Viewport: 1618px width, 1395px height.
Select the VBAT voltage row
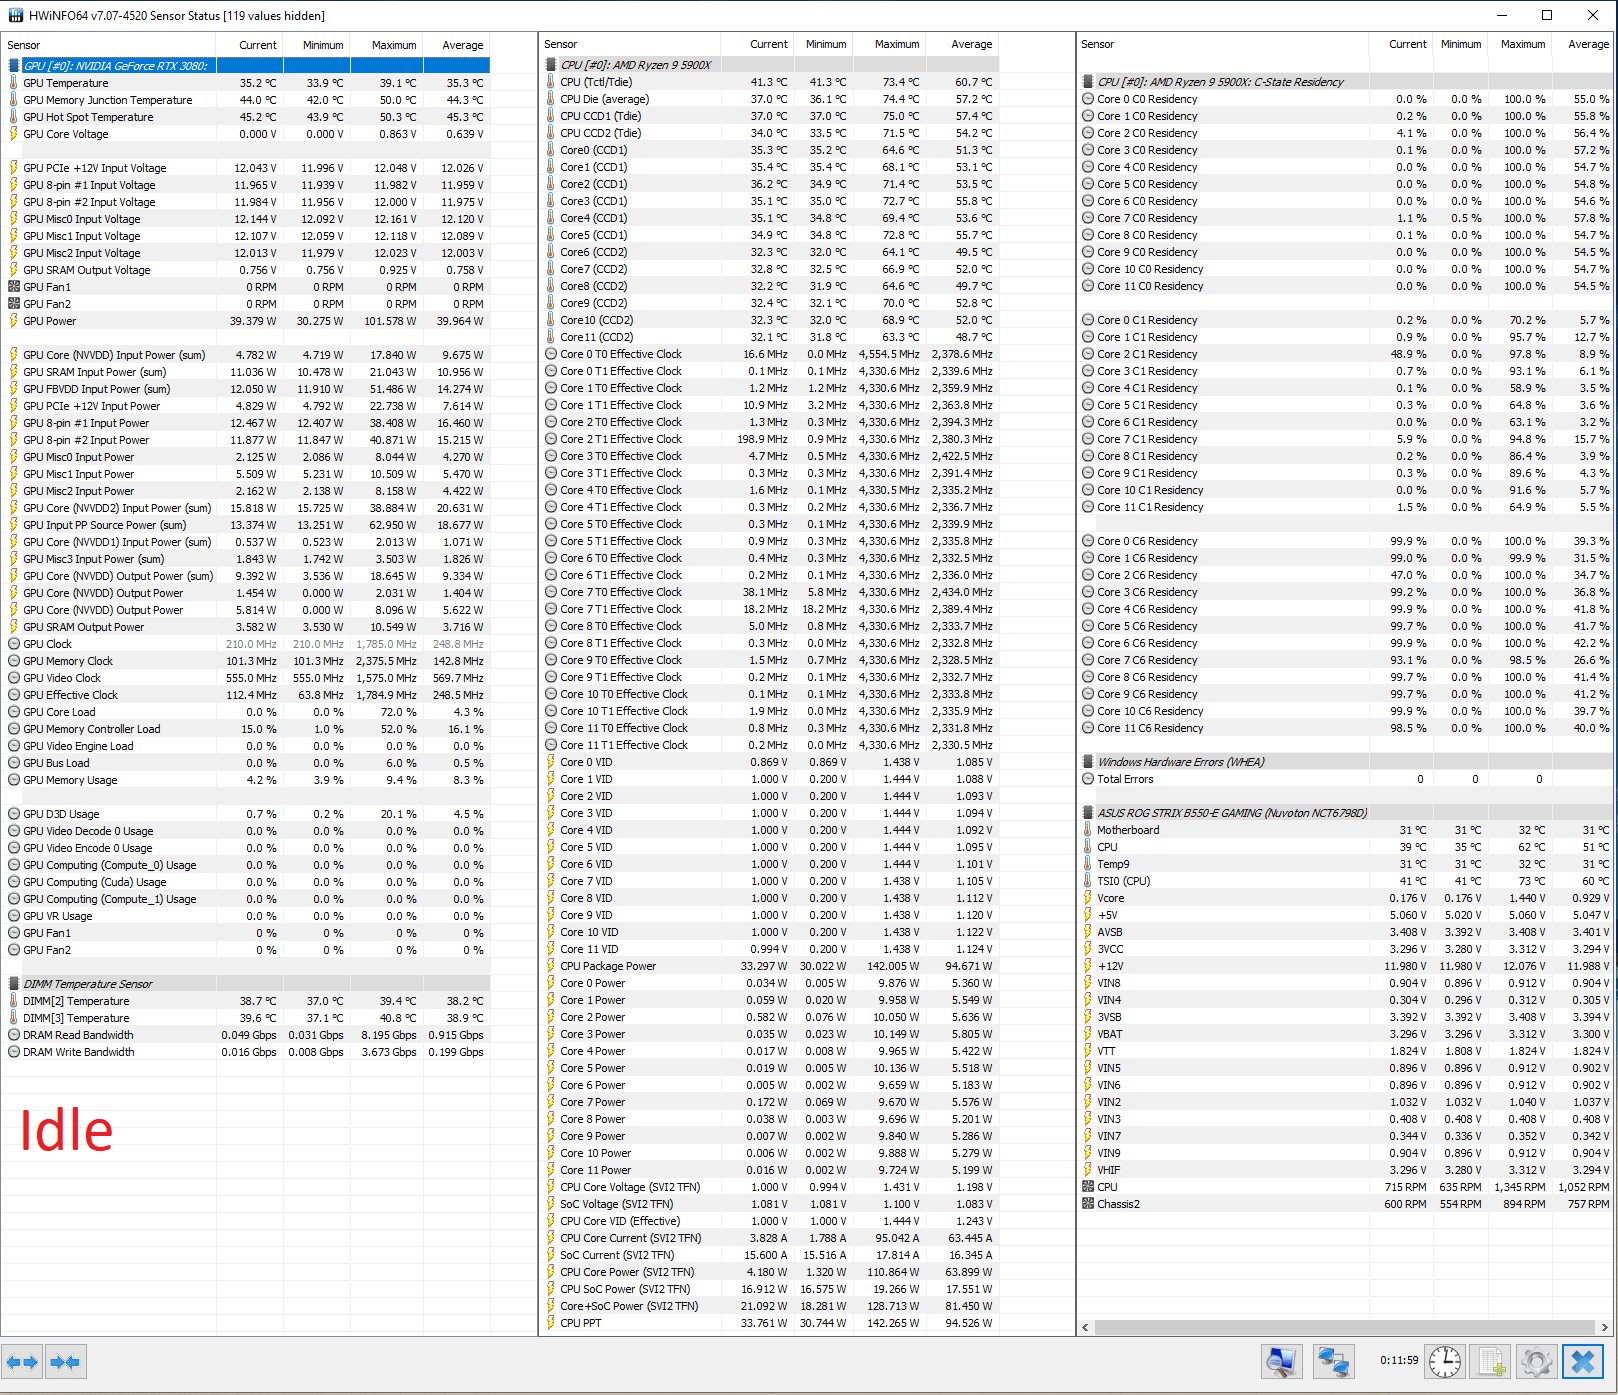point(1346,1034)
